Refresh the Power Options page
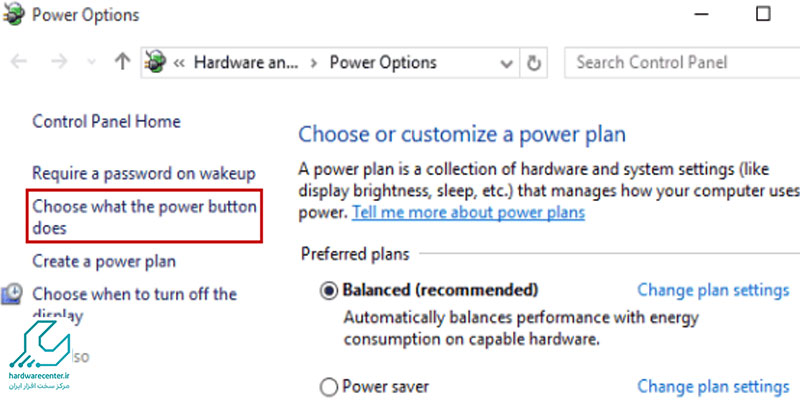800x400 pixels. pos(533,63)
